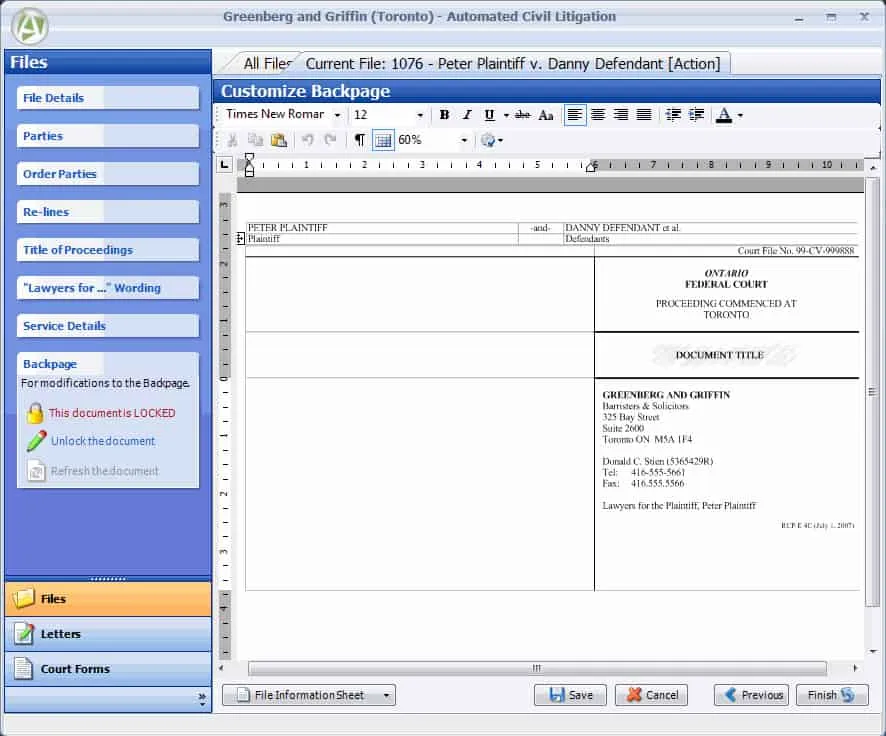Open underline style dropdown arrow
This screenshot has height=736, width=886.
506,116
